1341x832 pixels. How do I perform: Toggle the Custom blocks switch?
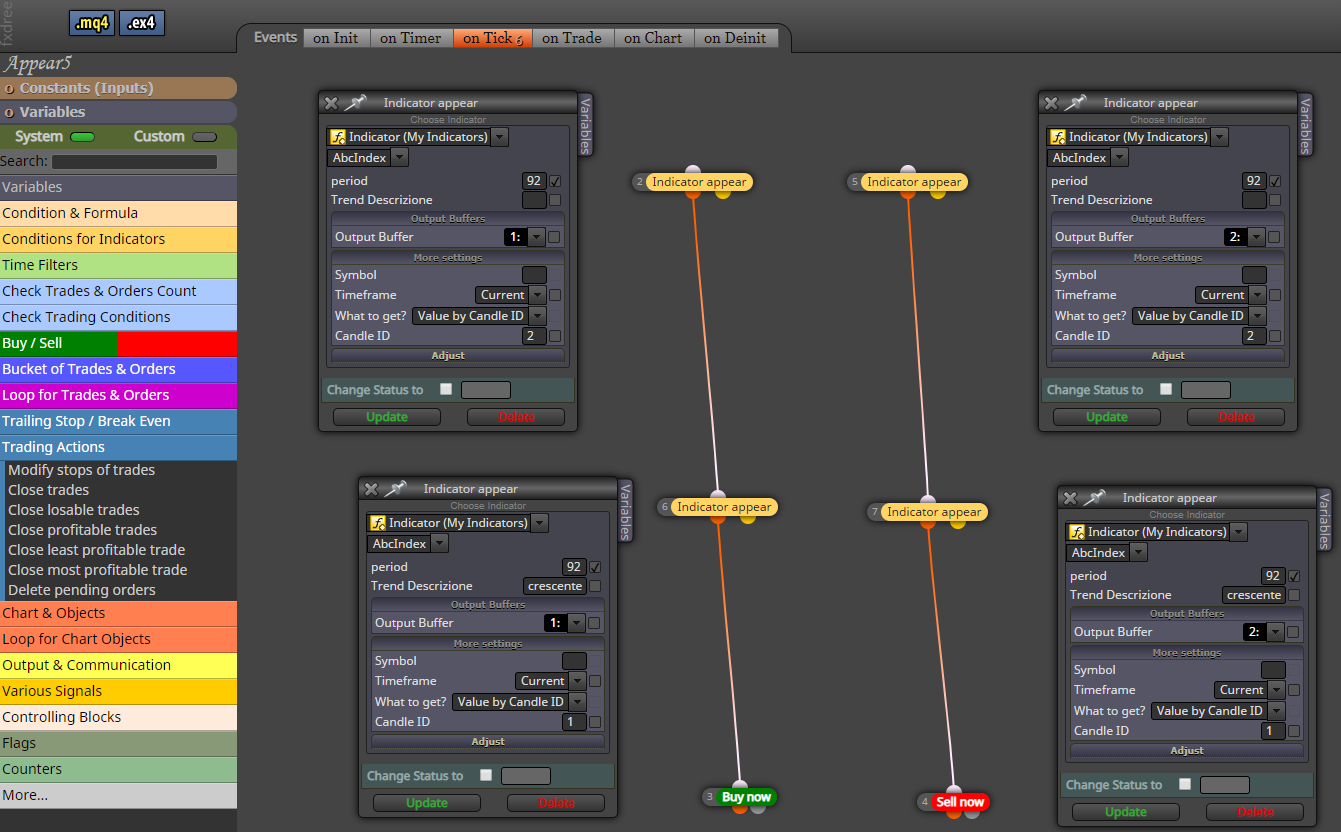(204, 137)
